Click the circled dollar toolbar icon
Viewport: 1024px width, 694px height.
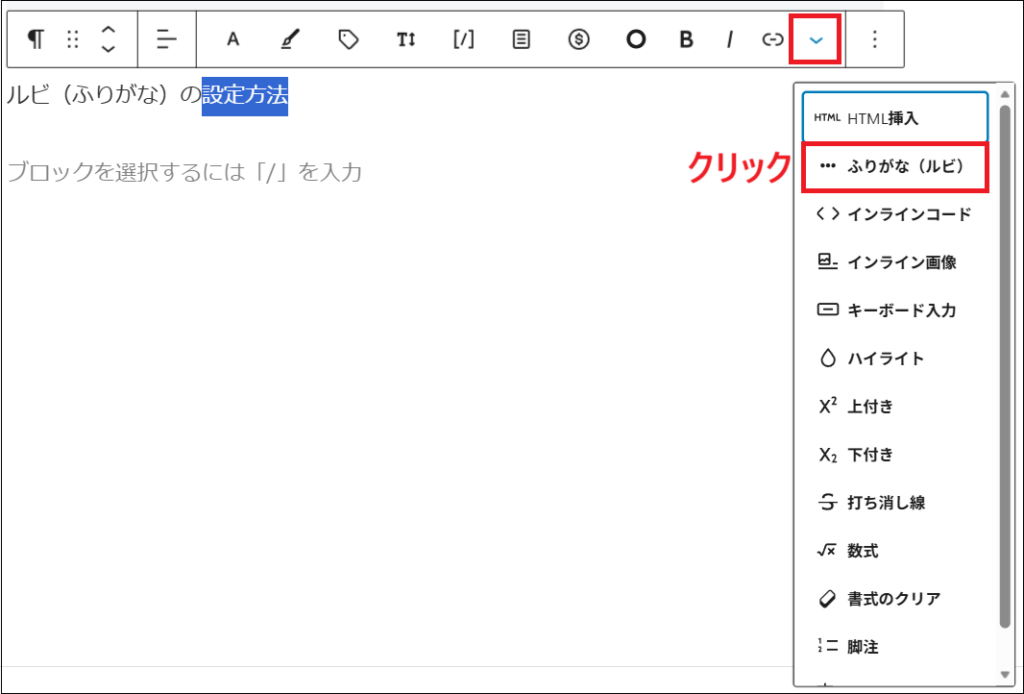click(x=578, y=39)
